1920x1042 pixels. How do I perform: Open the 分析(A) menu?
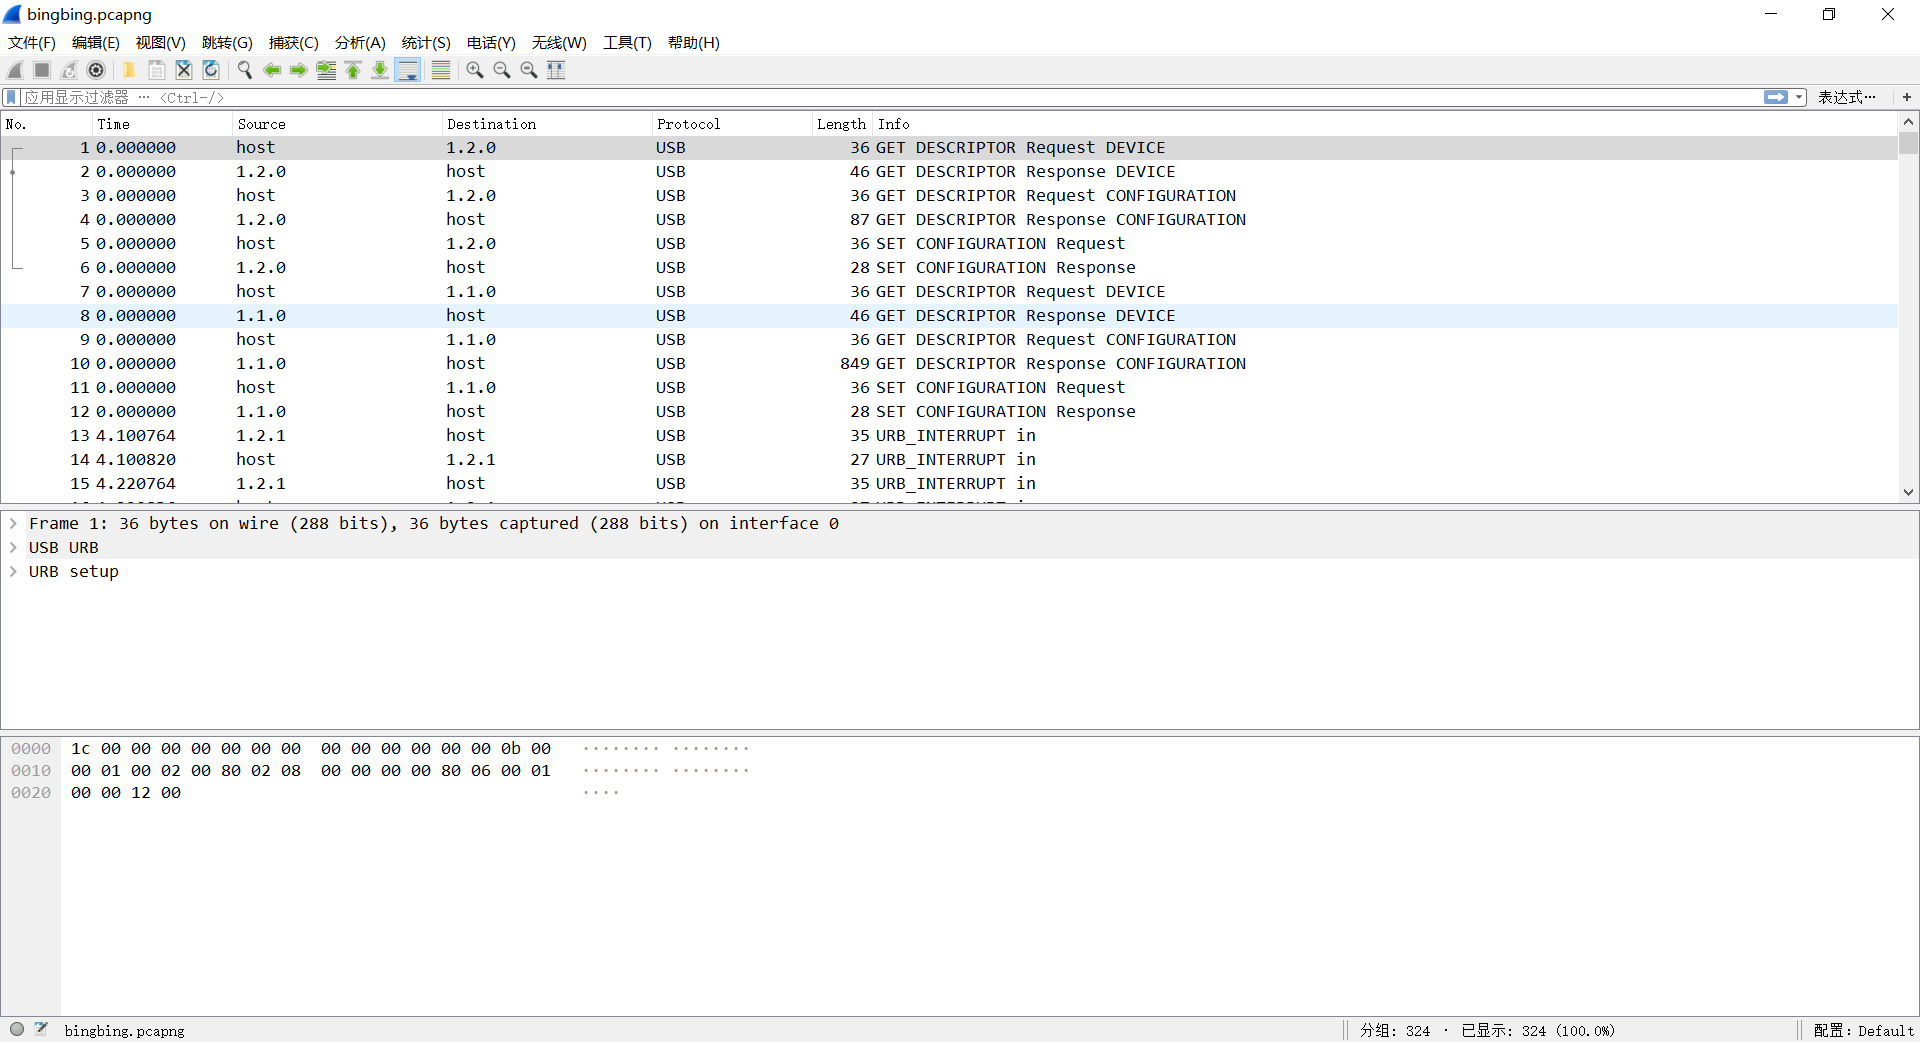tap(359, 42)
